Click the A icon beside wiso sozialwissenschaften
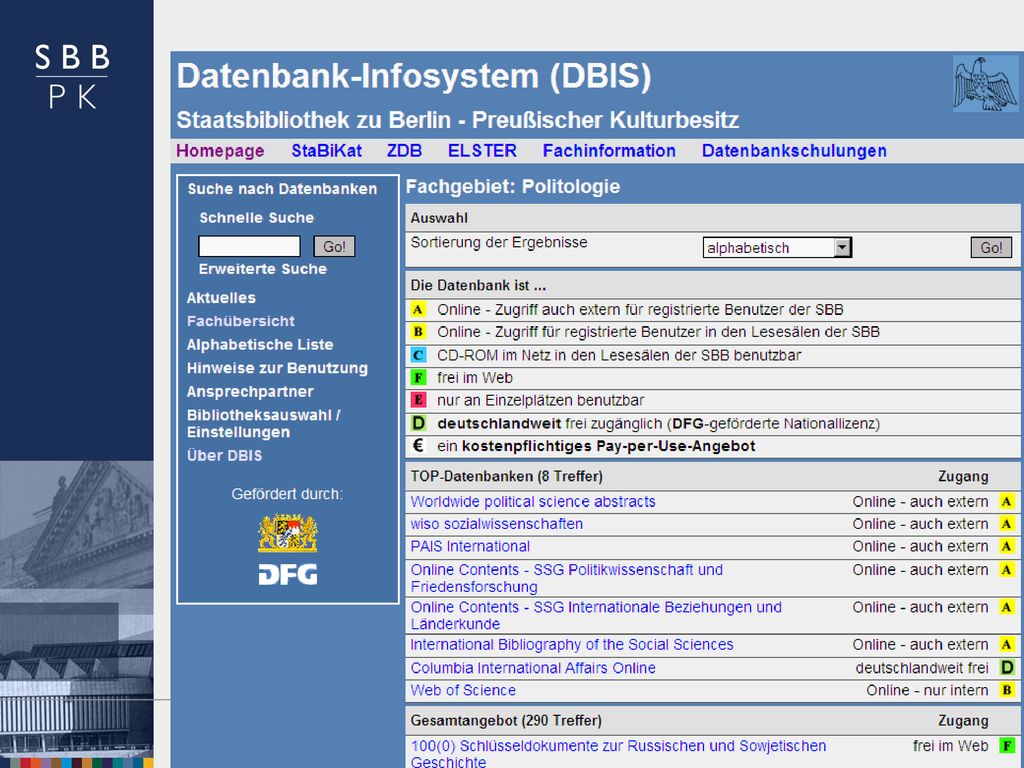 pos(1007,524)
